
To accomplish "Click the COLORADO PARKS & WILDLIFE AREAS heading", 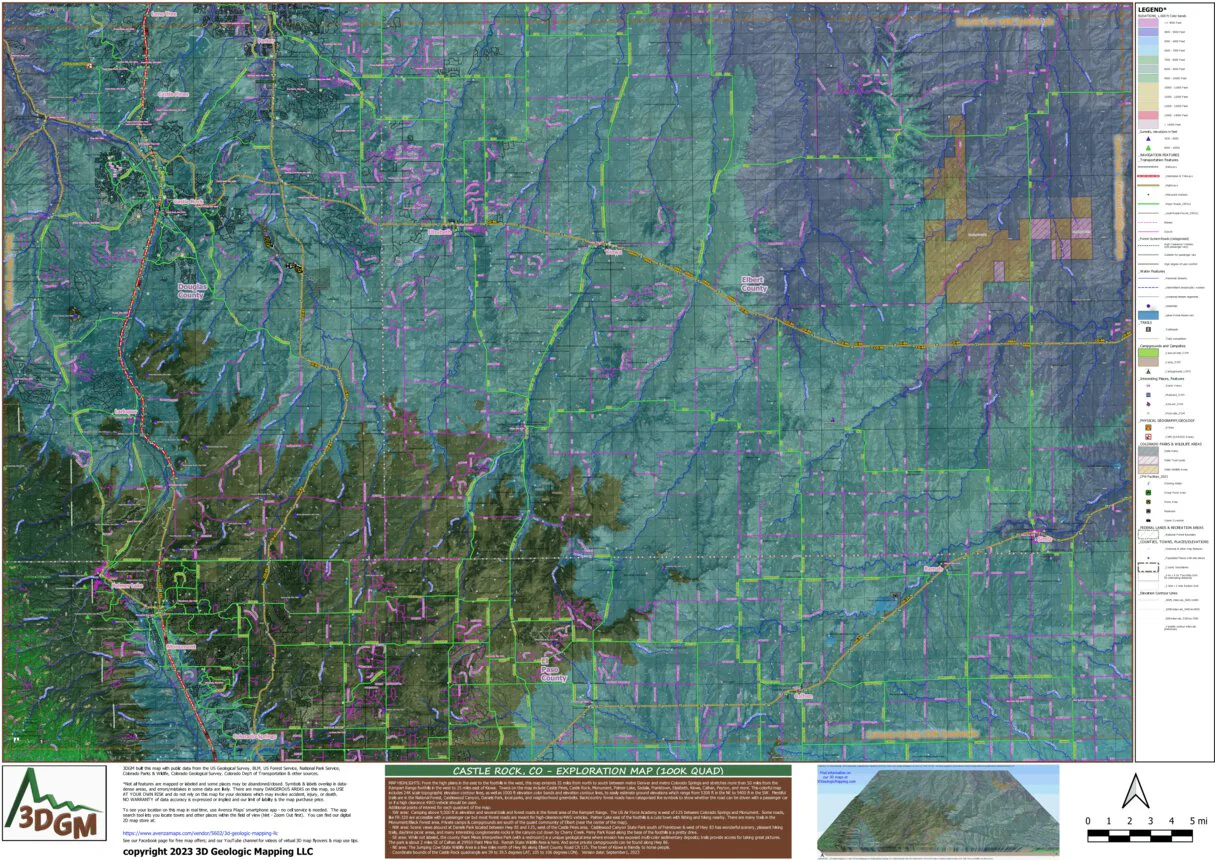I will (1170, 443).
